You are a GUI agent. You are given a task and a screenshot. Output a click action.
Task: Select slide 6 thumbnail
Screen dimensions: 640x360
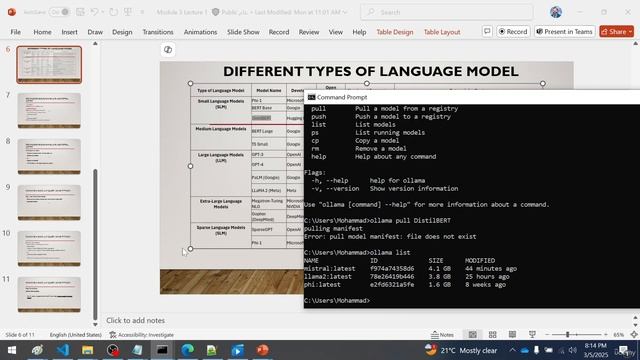(49, 64)
